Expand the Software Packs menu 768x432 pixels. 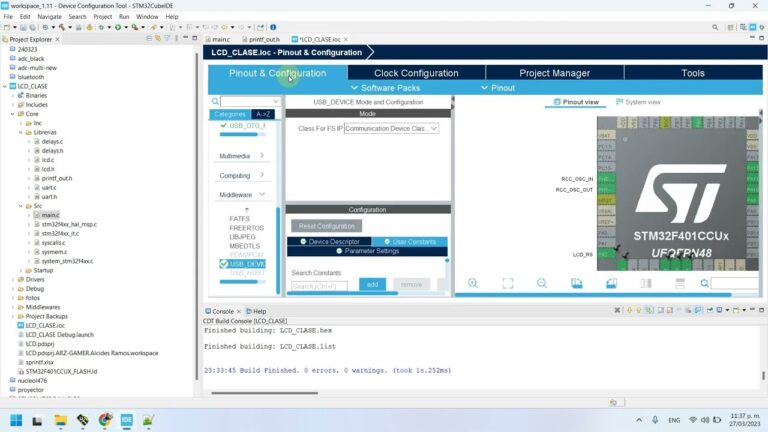(x=386, y=88)
